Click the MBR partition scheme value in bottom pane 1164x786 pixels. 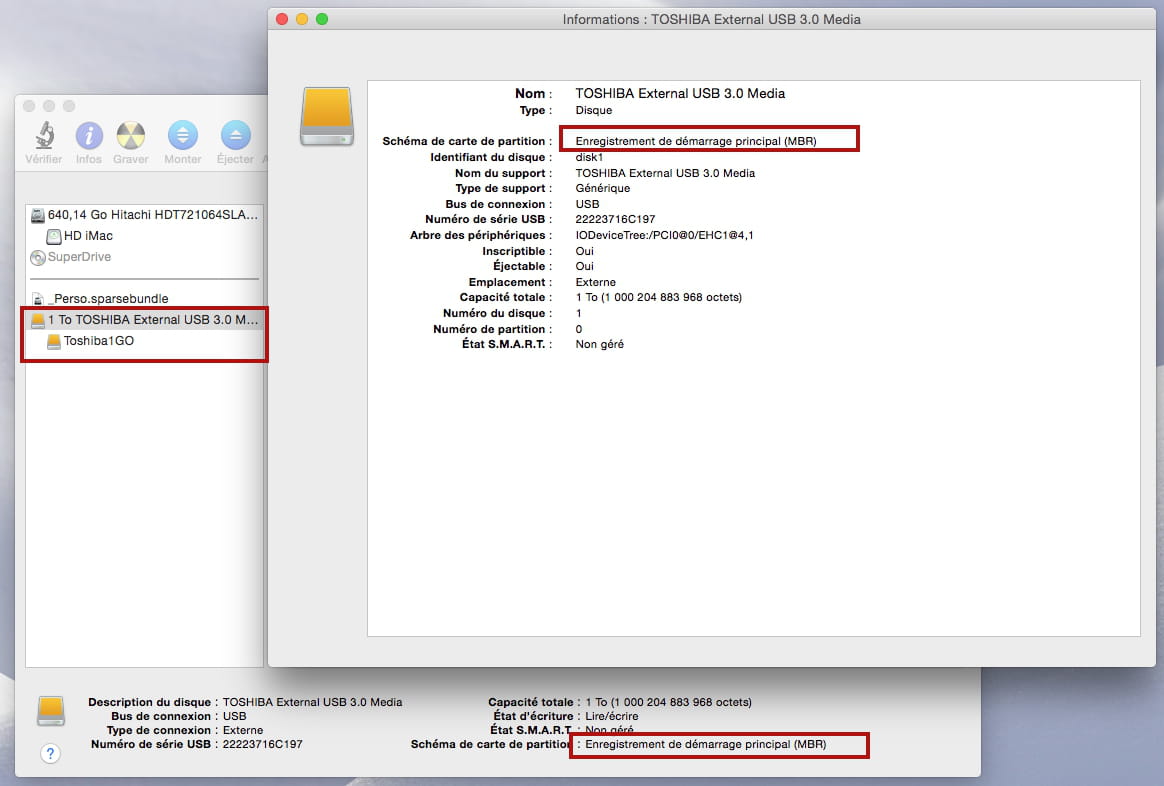pyautogui.click(x=705, y=744)
